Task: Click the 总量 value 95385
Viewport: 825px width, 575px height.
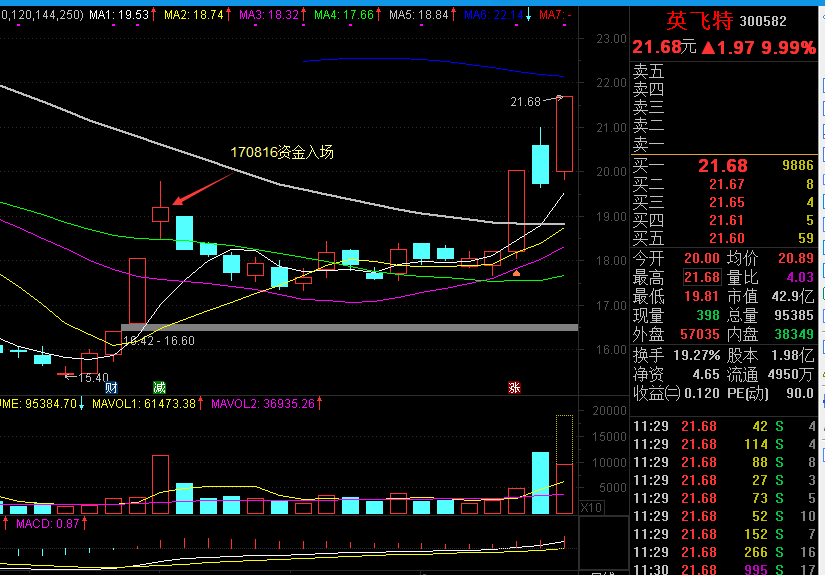Action: (794, 315)
